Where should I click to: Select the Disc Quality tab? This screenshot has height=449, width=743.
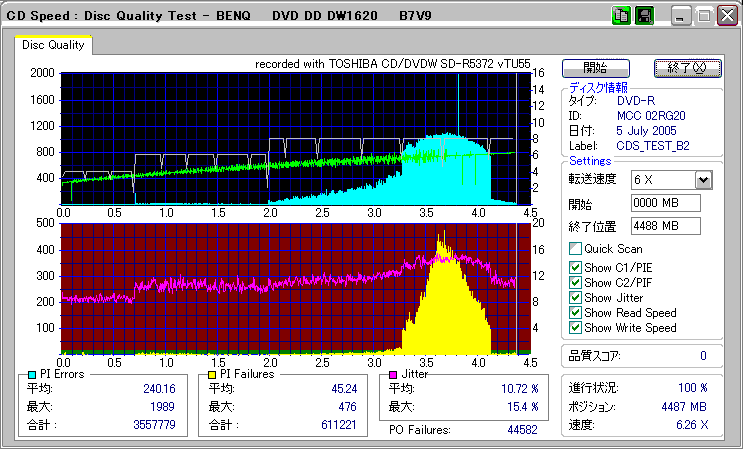(54, 45)
